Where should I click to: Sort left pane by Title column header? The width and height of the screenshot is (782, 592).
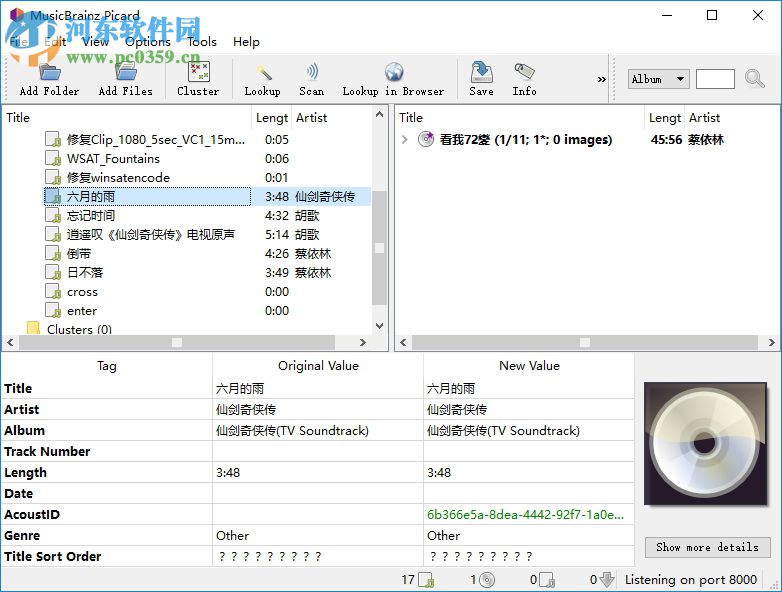pos(127,118)
